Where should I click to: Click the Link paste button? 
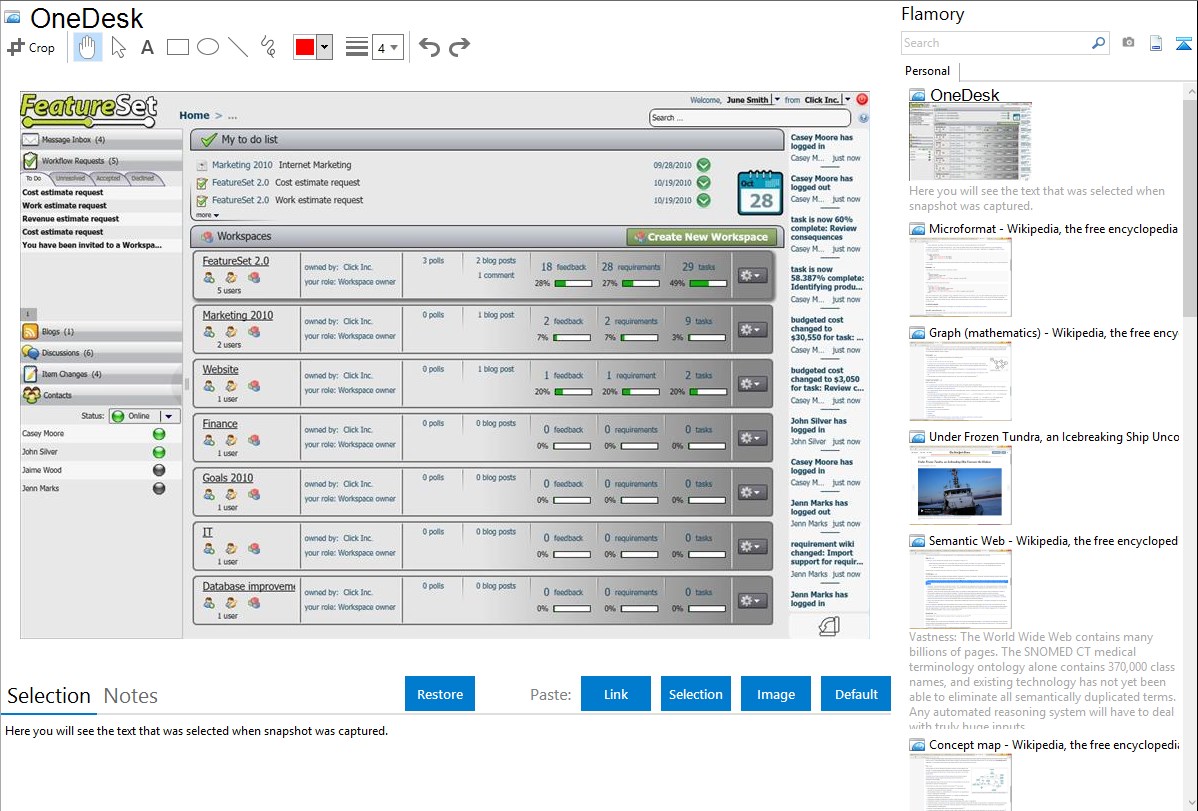point(616,694)
